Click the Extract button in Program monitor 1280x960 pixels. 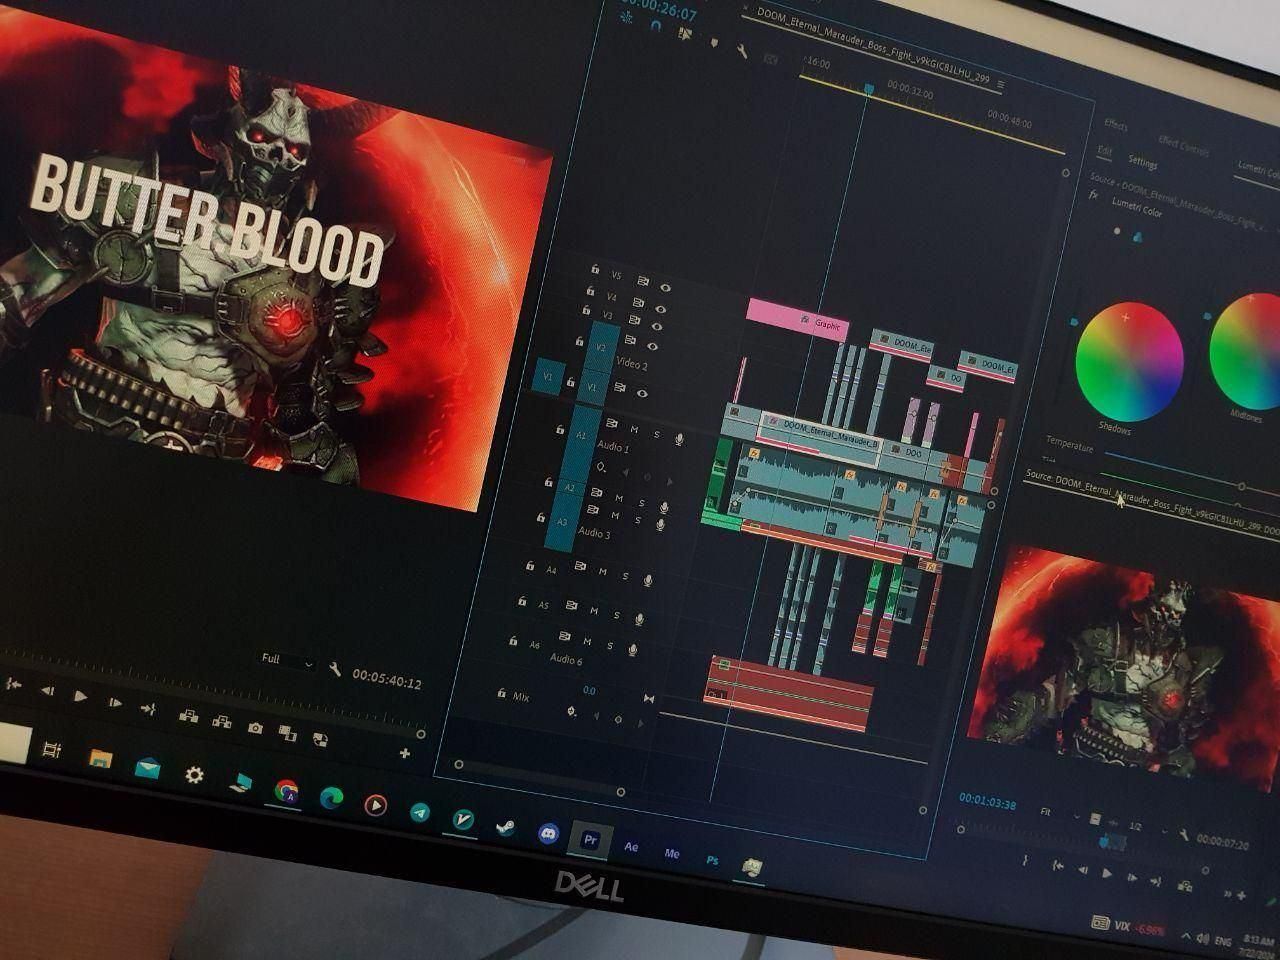point(222,722)
